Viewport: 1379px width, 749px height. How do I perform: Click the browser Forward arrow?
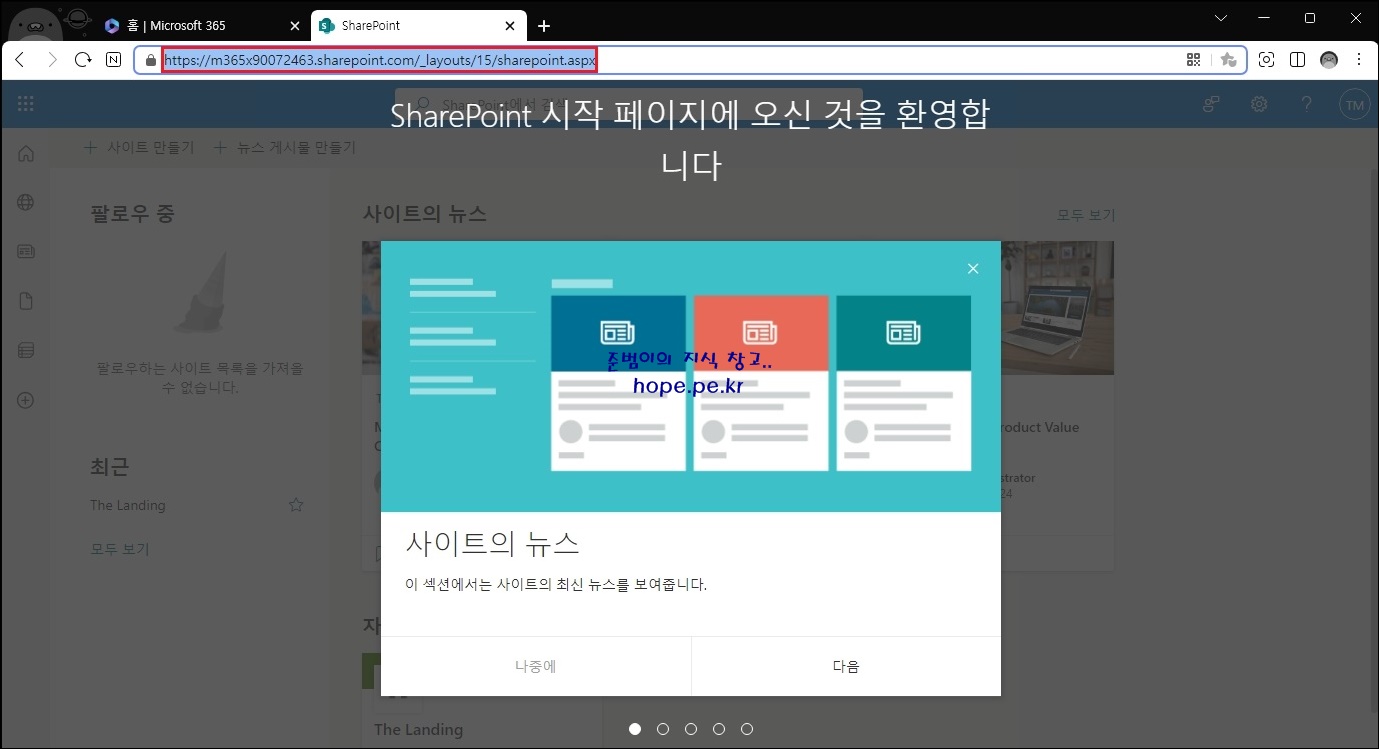(x=52, y=60)
